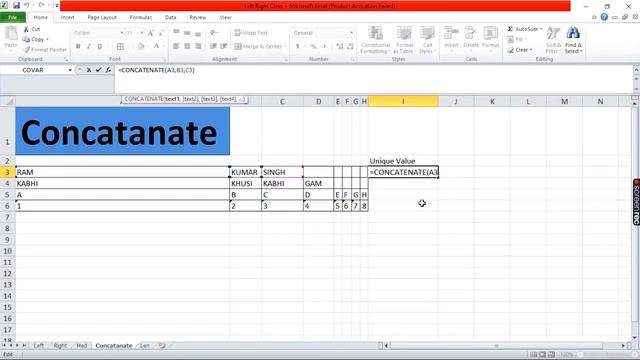
Task: Click the Insert Function fx icon
Action: 108,70
